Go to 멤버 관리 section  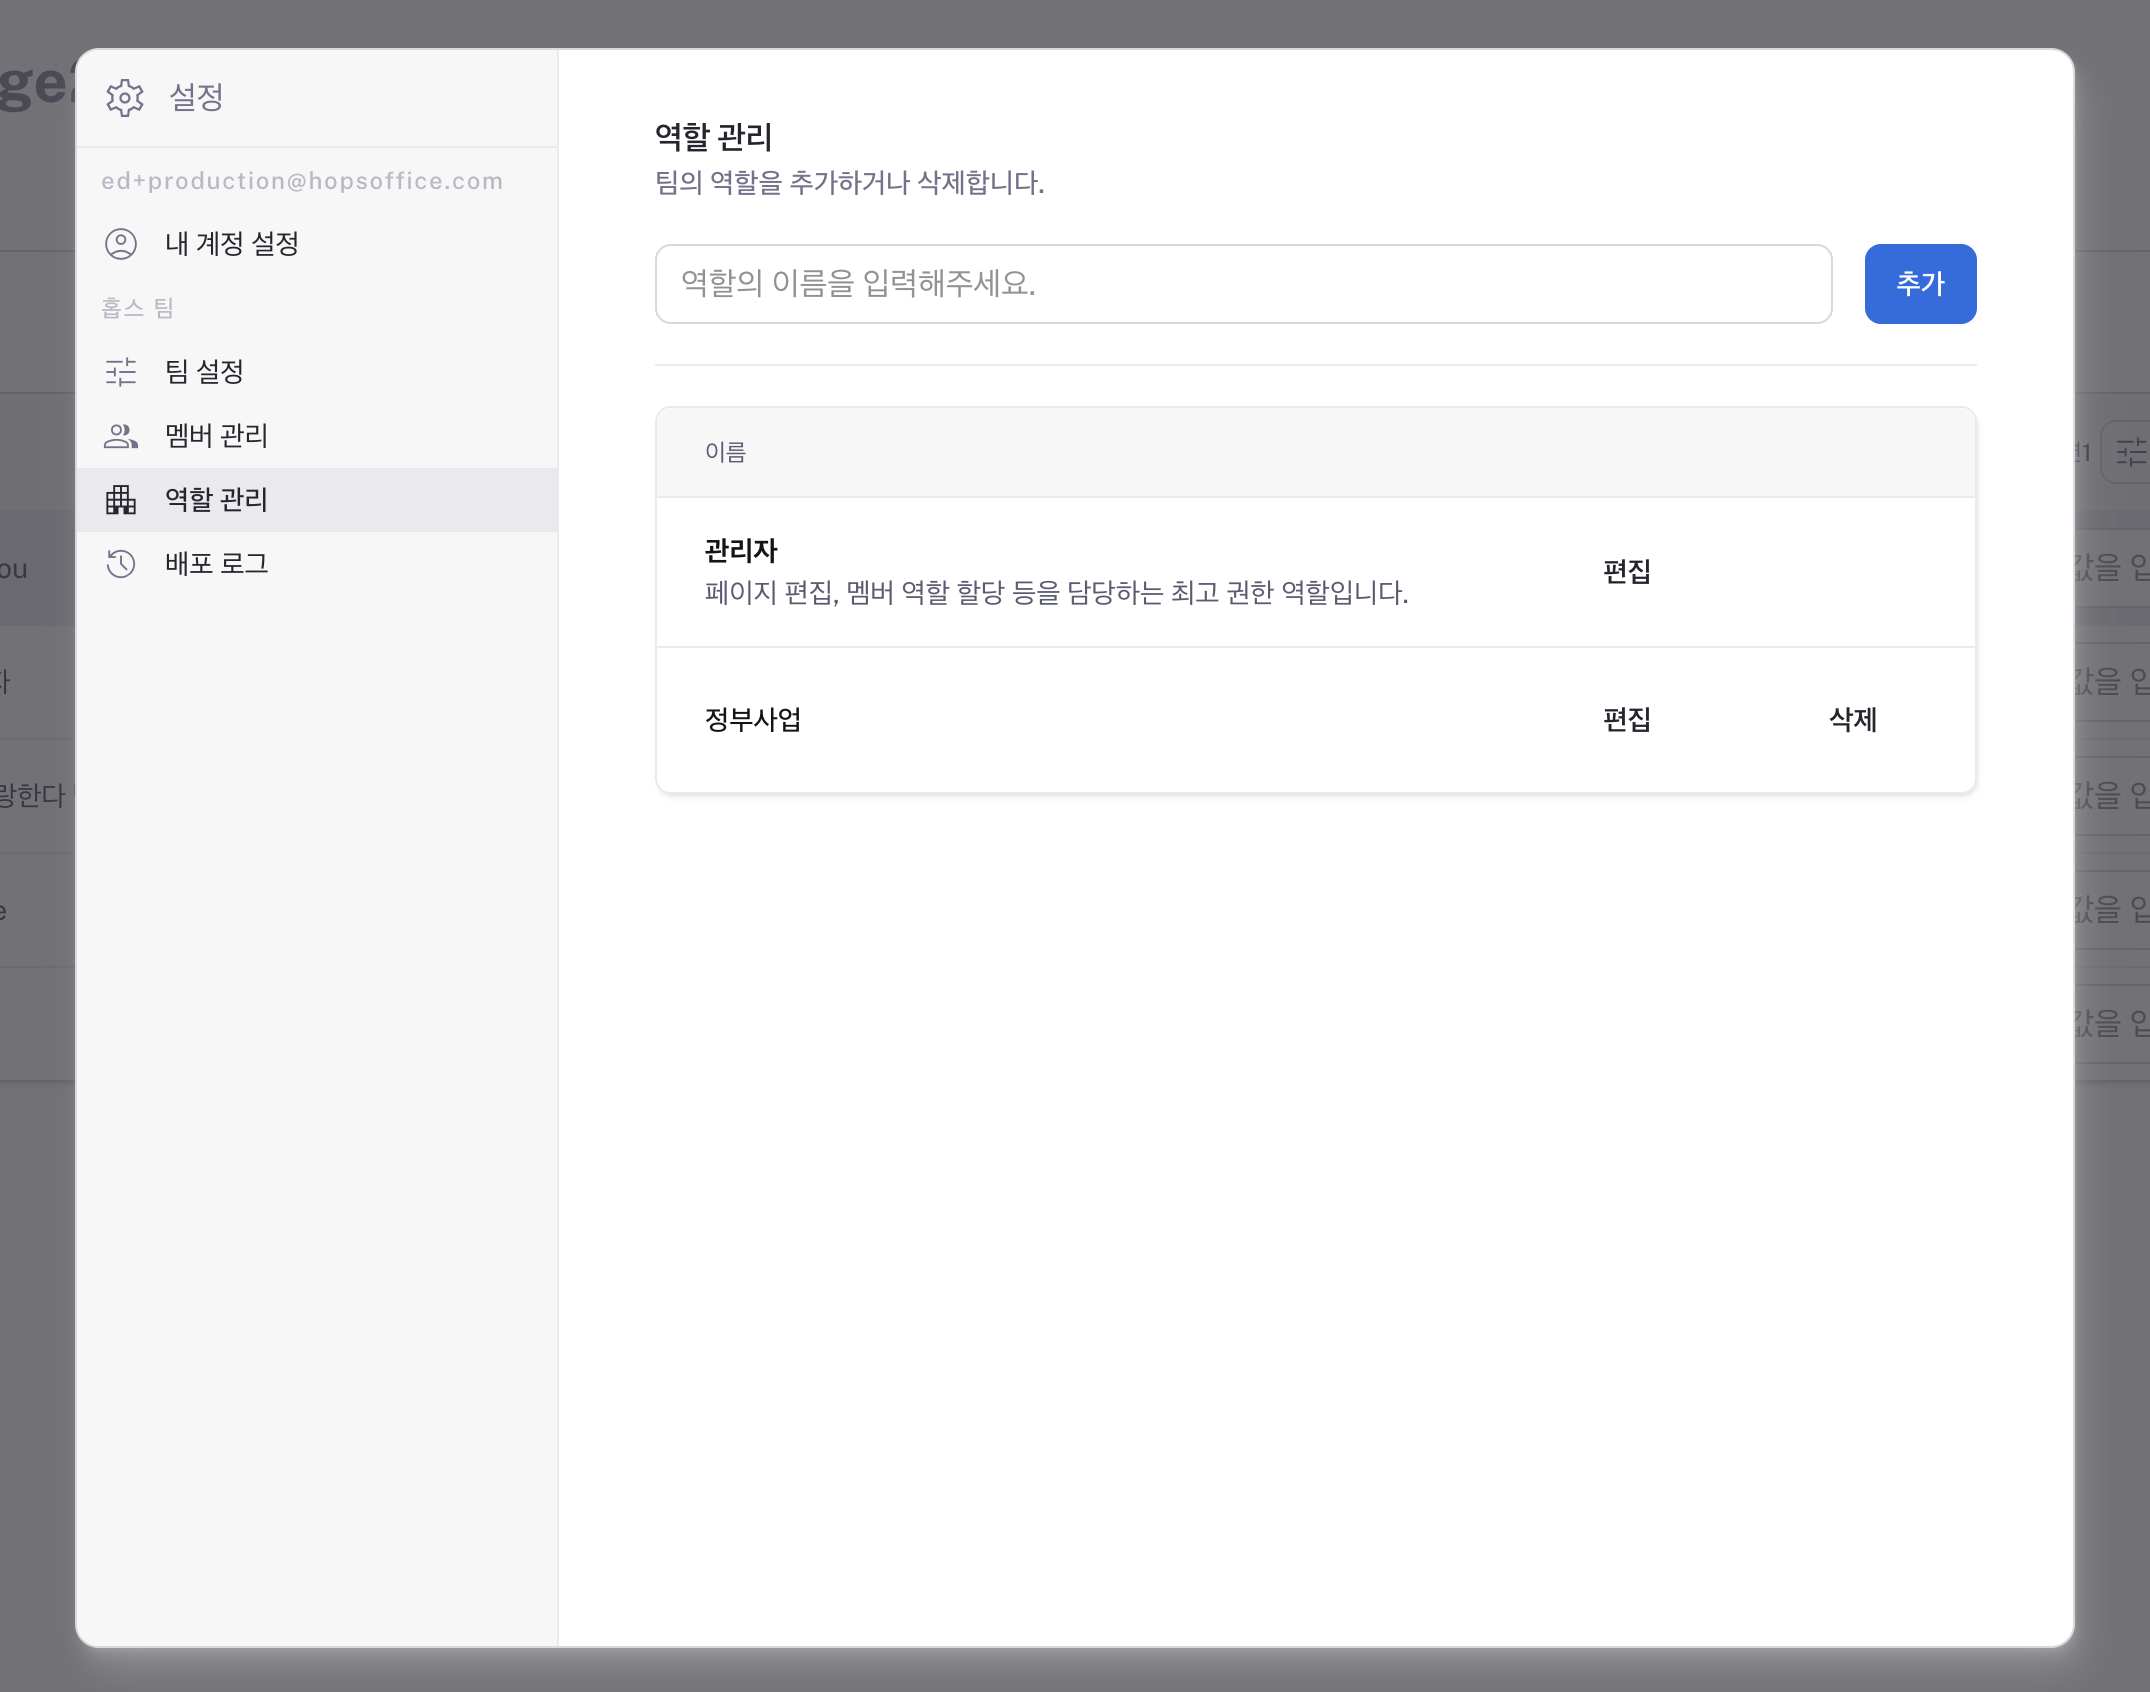(317, 436)
